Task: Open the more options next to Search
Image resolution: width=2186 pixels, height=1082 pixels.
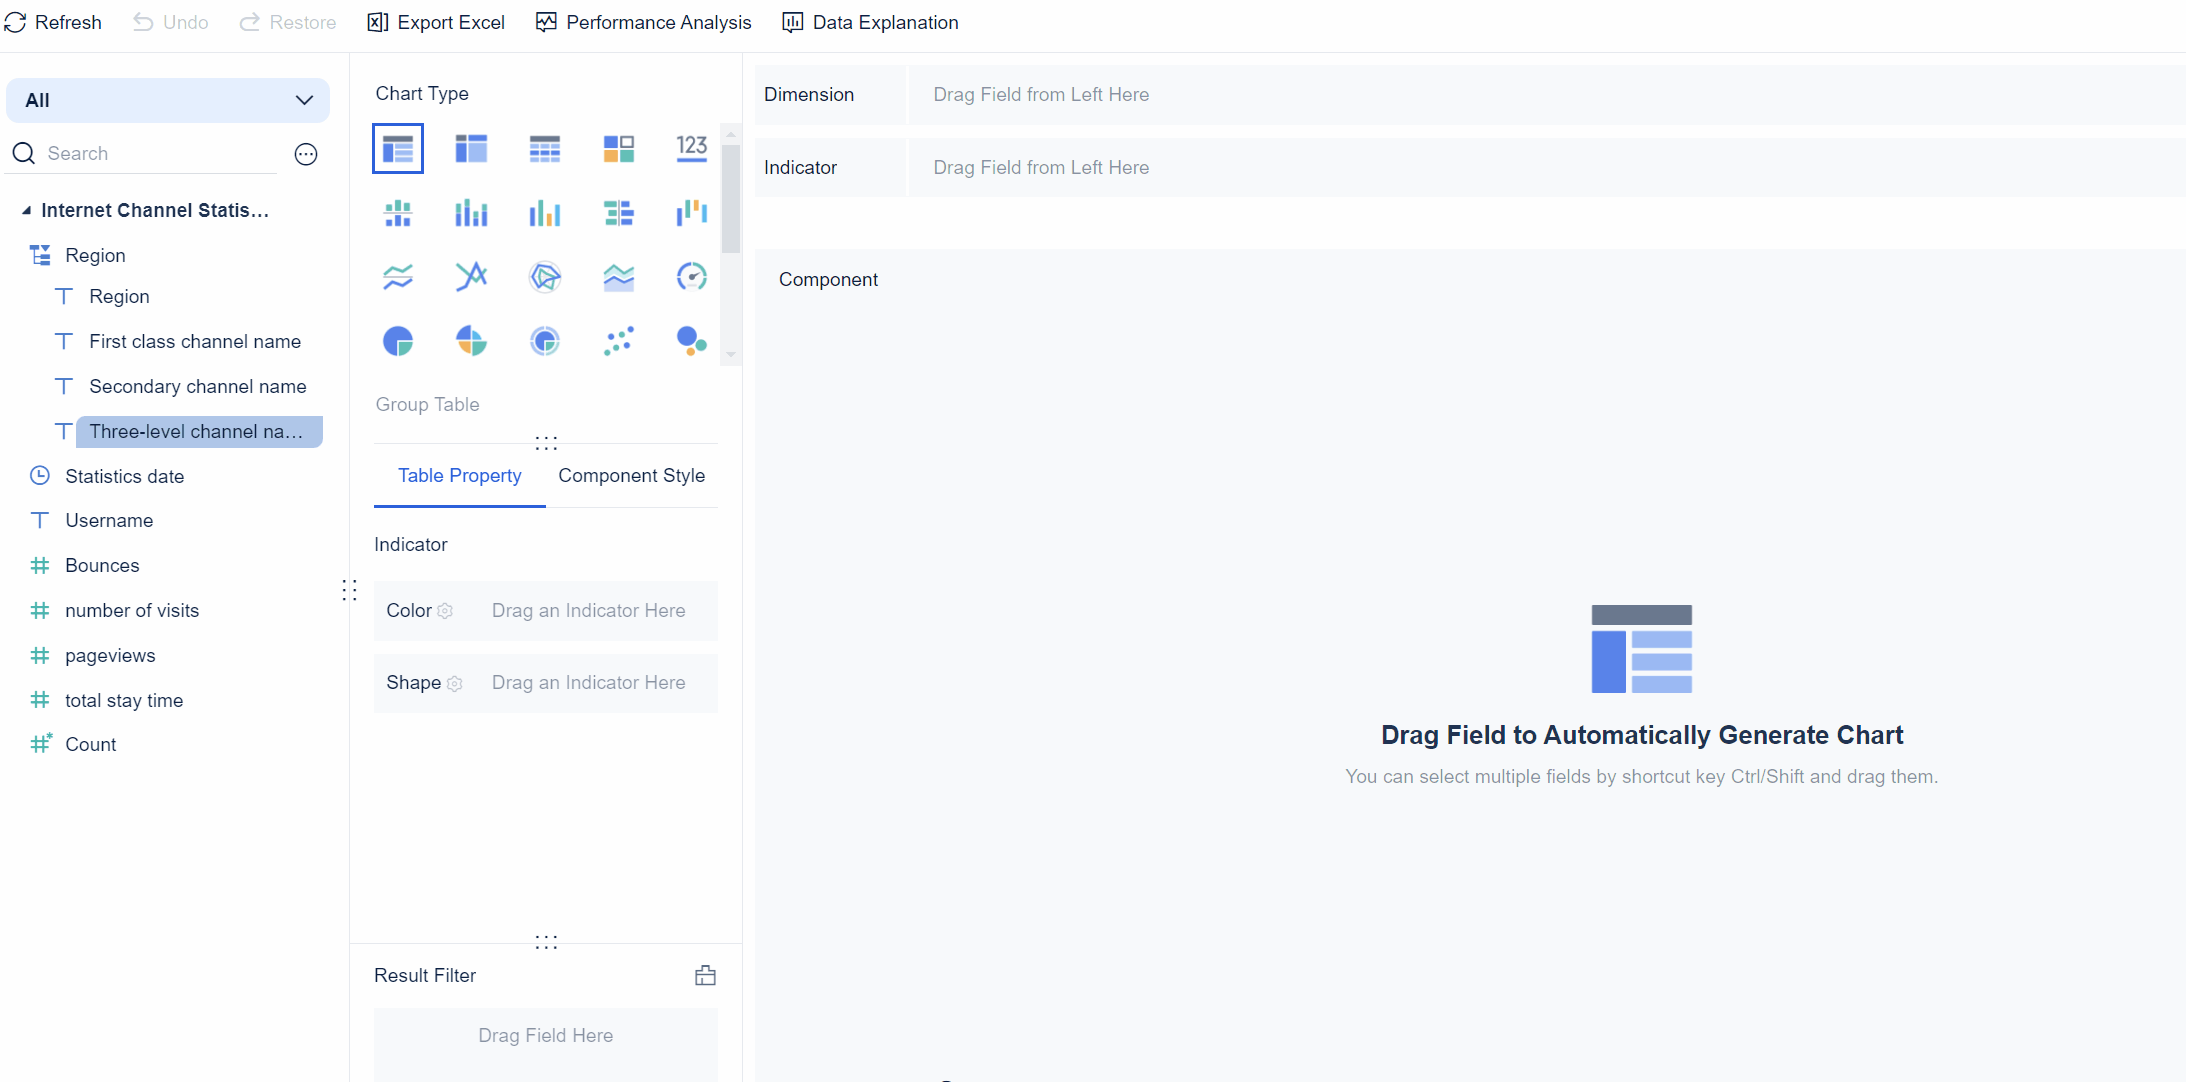Action: tap(306, 154)
